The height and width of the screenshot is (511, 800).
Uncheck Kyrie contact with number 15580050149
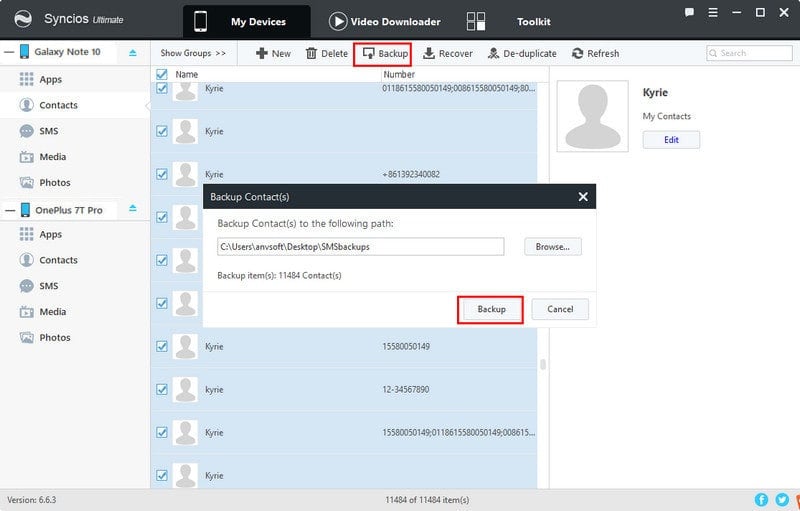pos(162,347)
